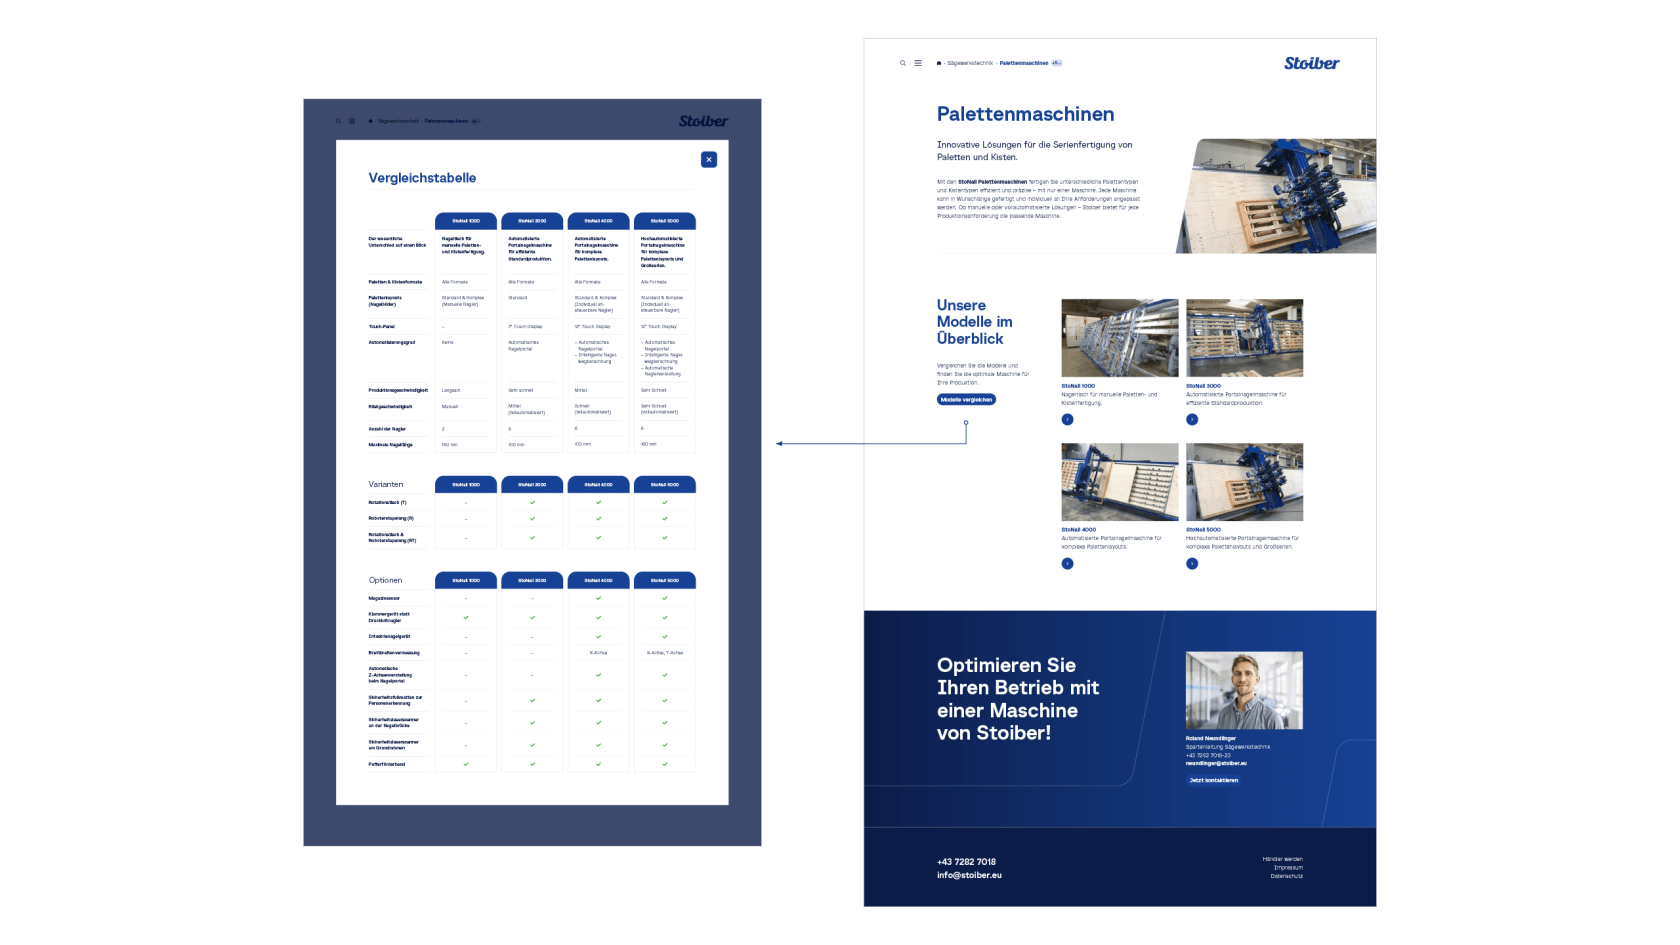The width and height of the screenshot is (1680, 945).
Task: Click the Optionen section label
Action: 385,580
